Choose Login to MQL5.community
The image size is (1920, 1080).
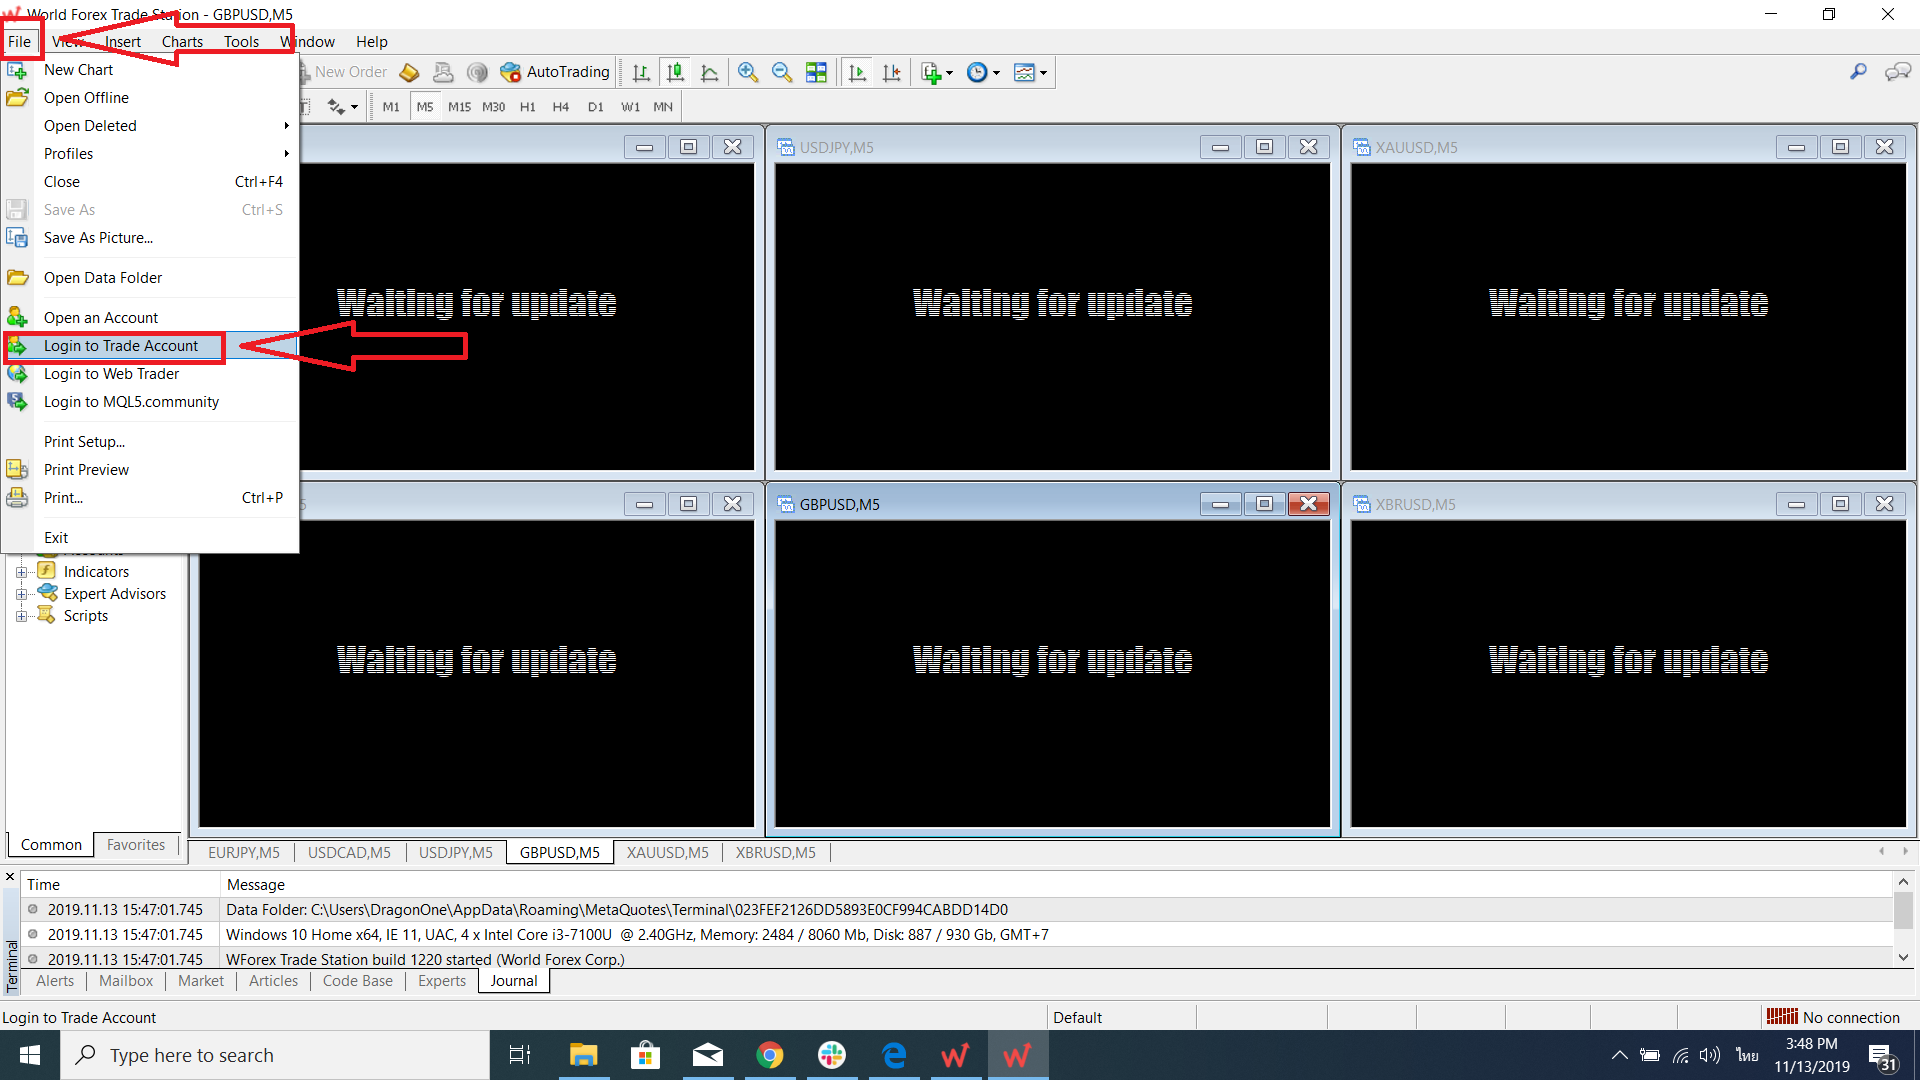coord(150,402)
